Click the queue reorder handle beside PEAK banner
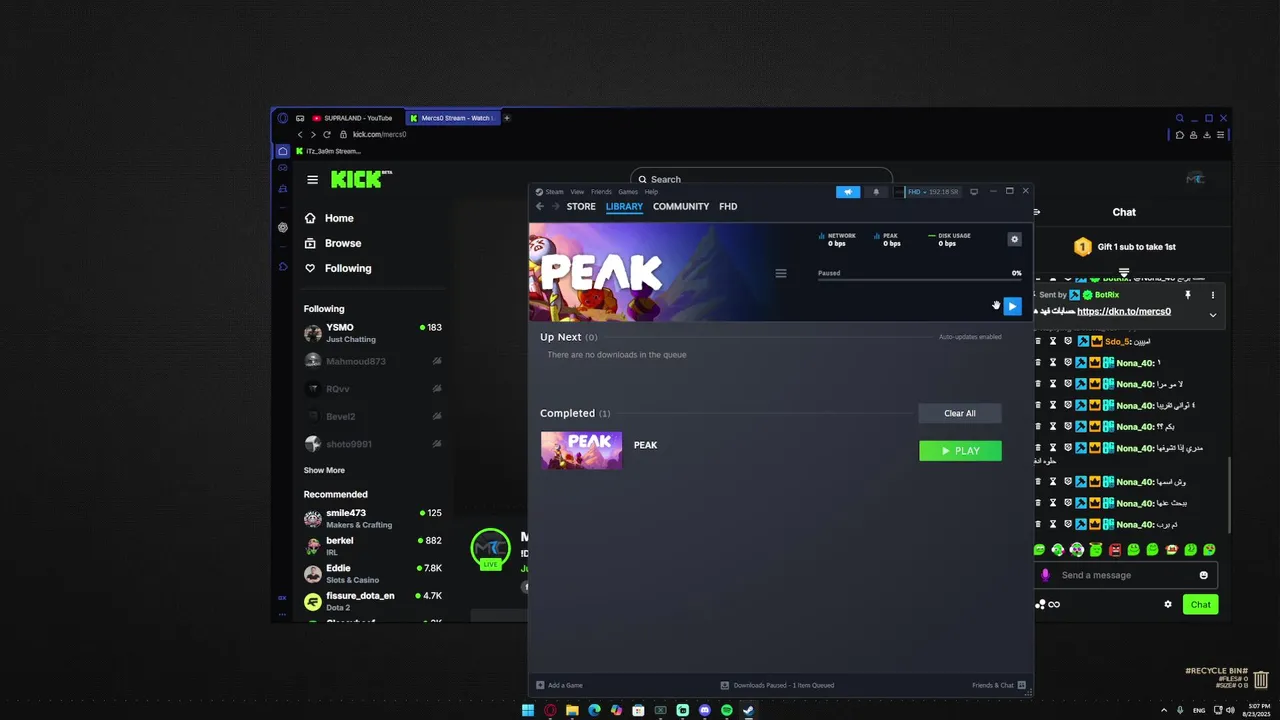The image size is (1280, 720). click(x=781, y=273)
